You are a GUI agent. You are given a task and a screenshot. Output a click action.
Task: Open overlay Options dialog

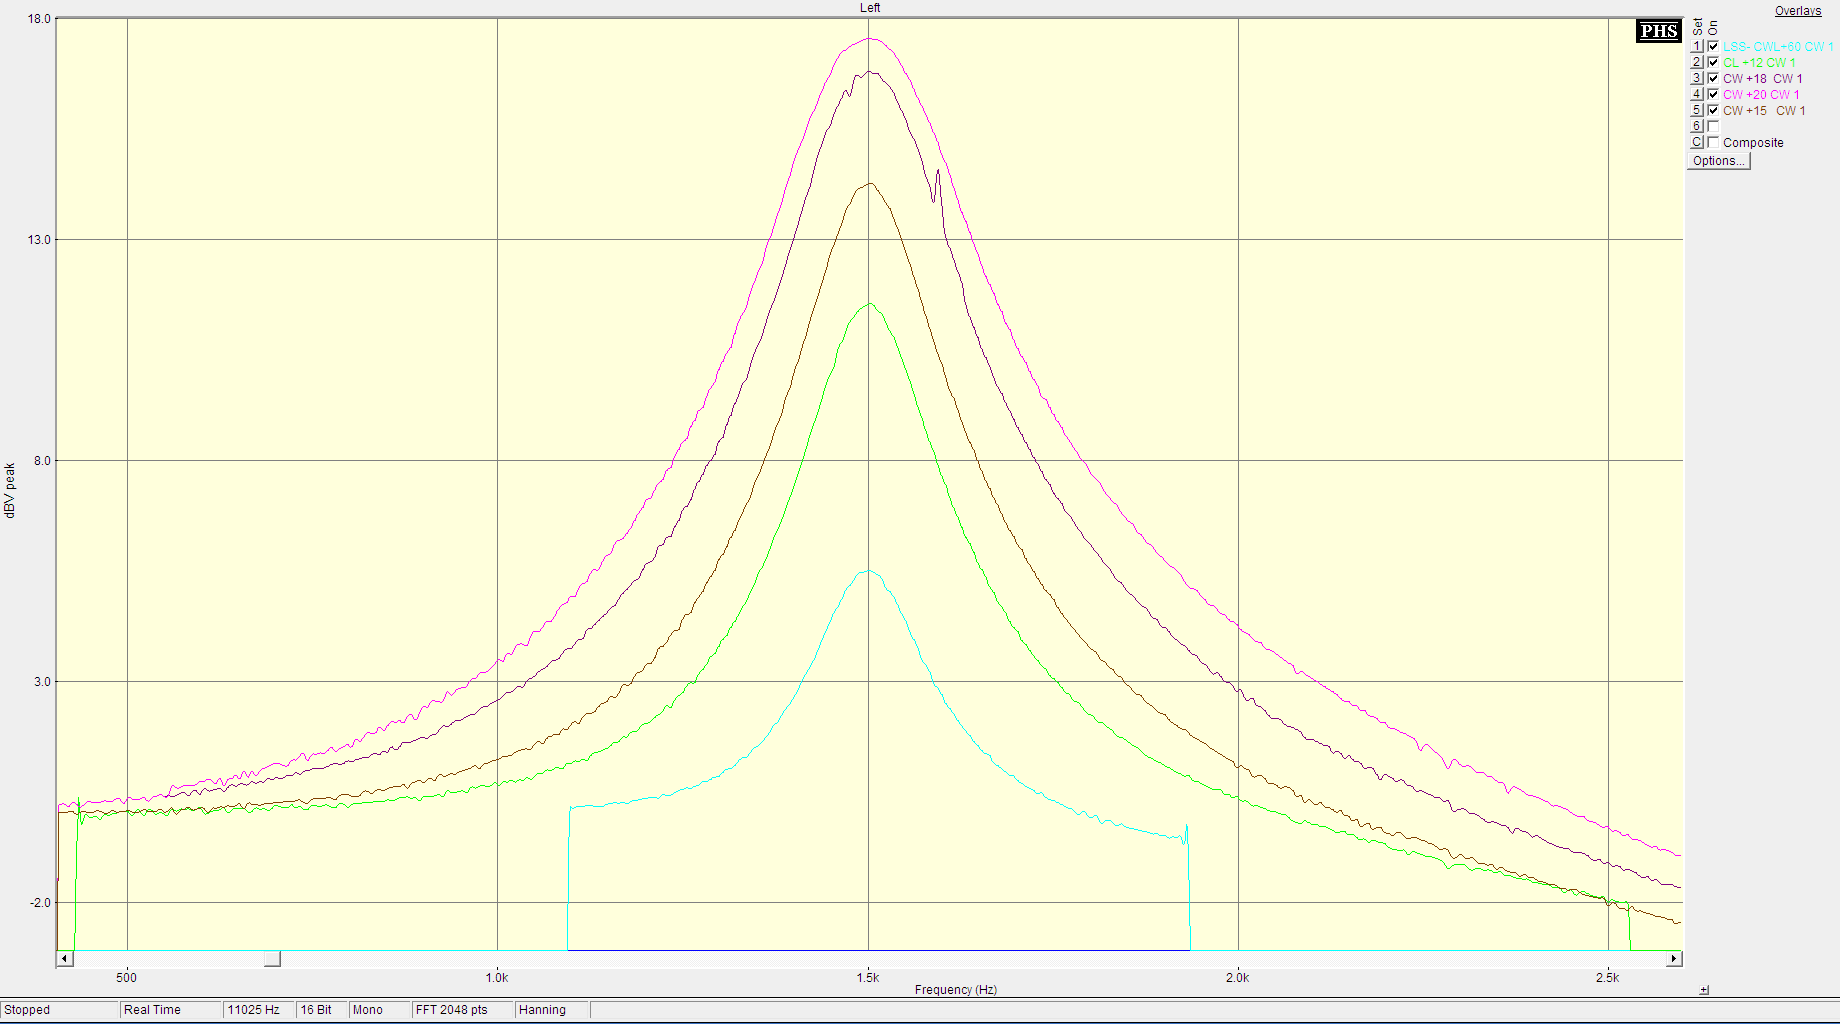1718,161
